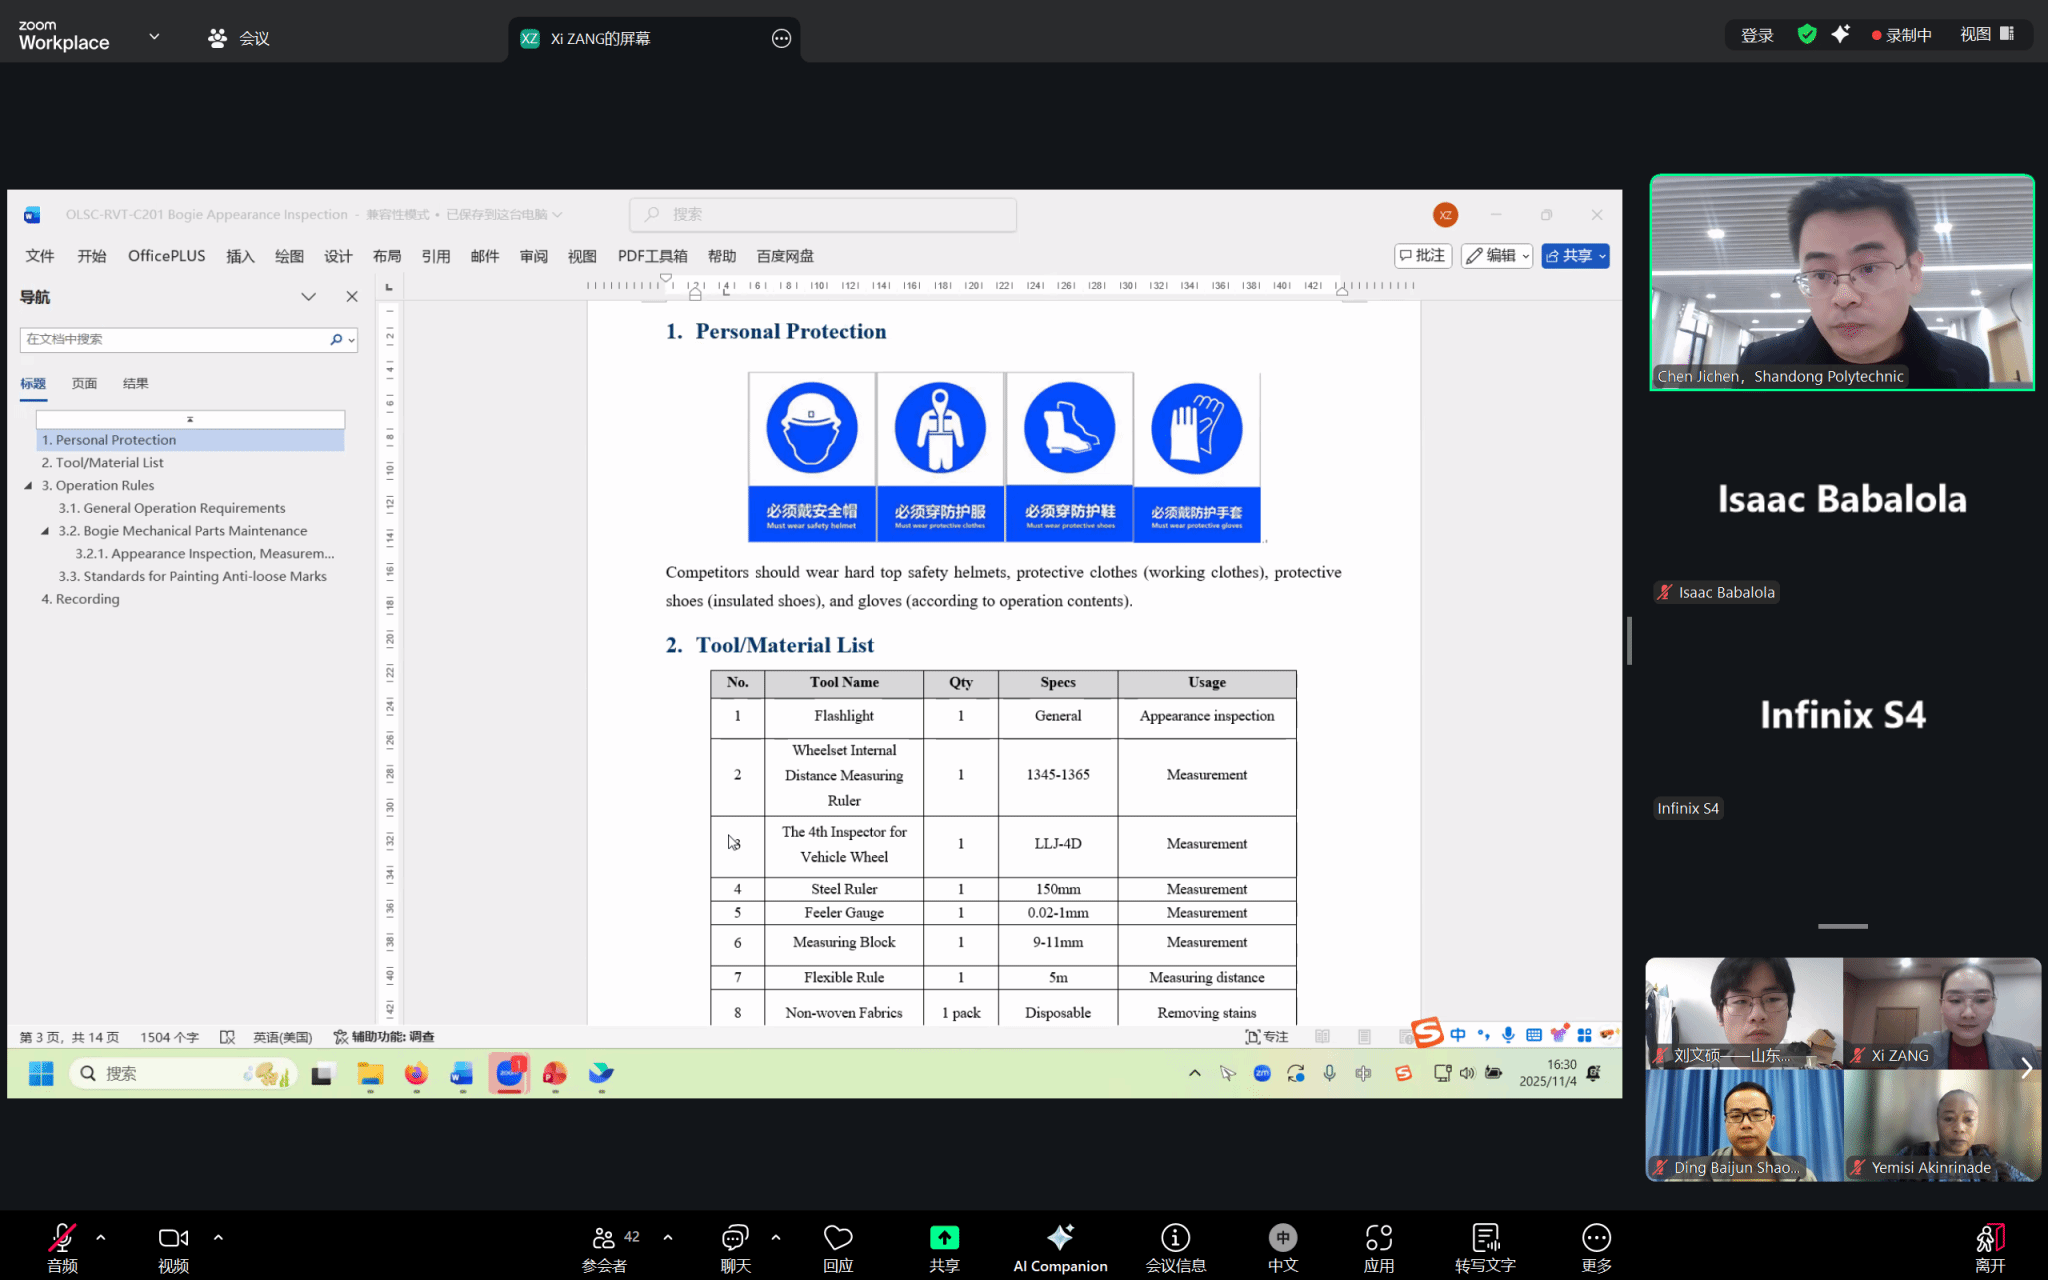Screen dimensions: 2048x1280
Task: Open screen share options ellipsis for Xi ZANG
Action: click(x=781, y=38)
